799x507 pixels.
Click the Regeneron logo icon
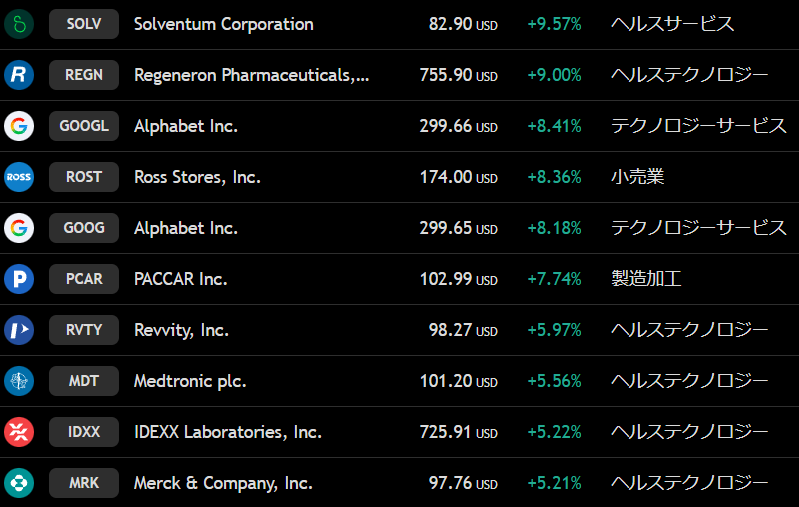click(19, 75)
